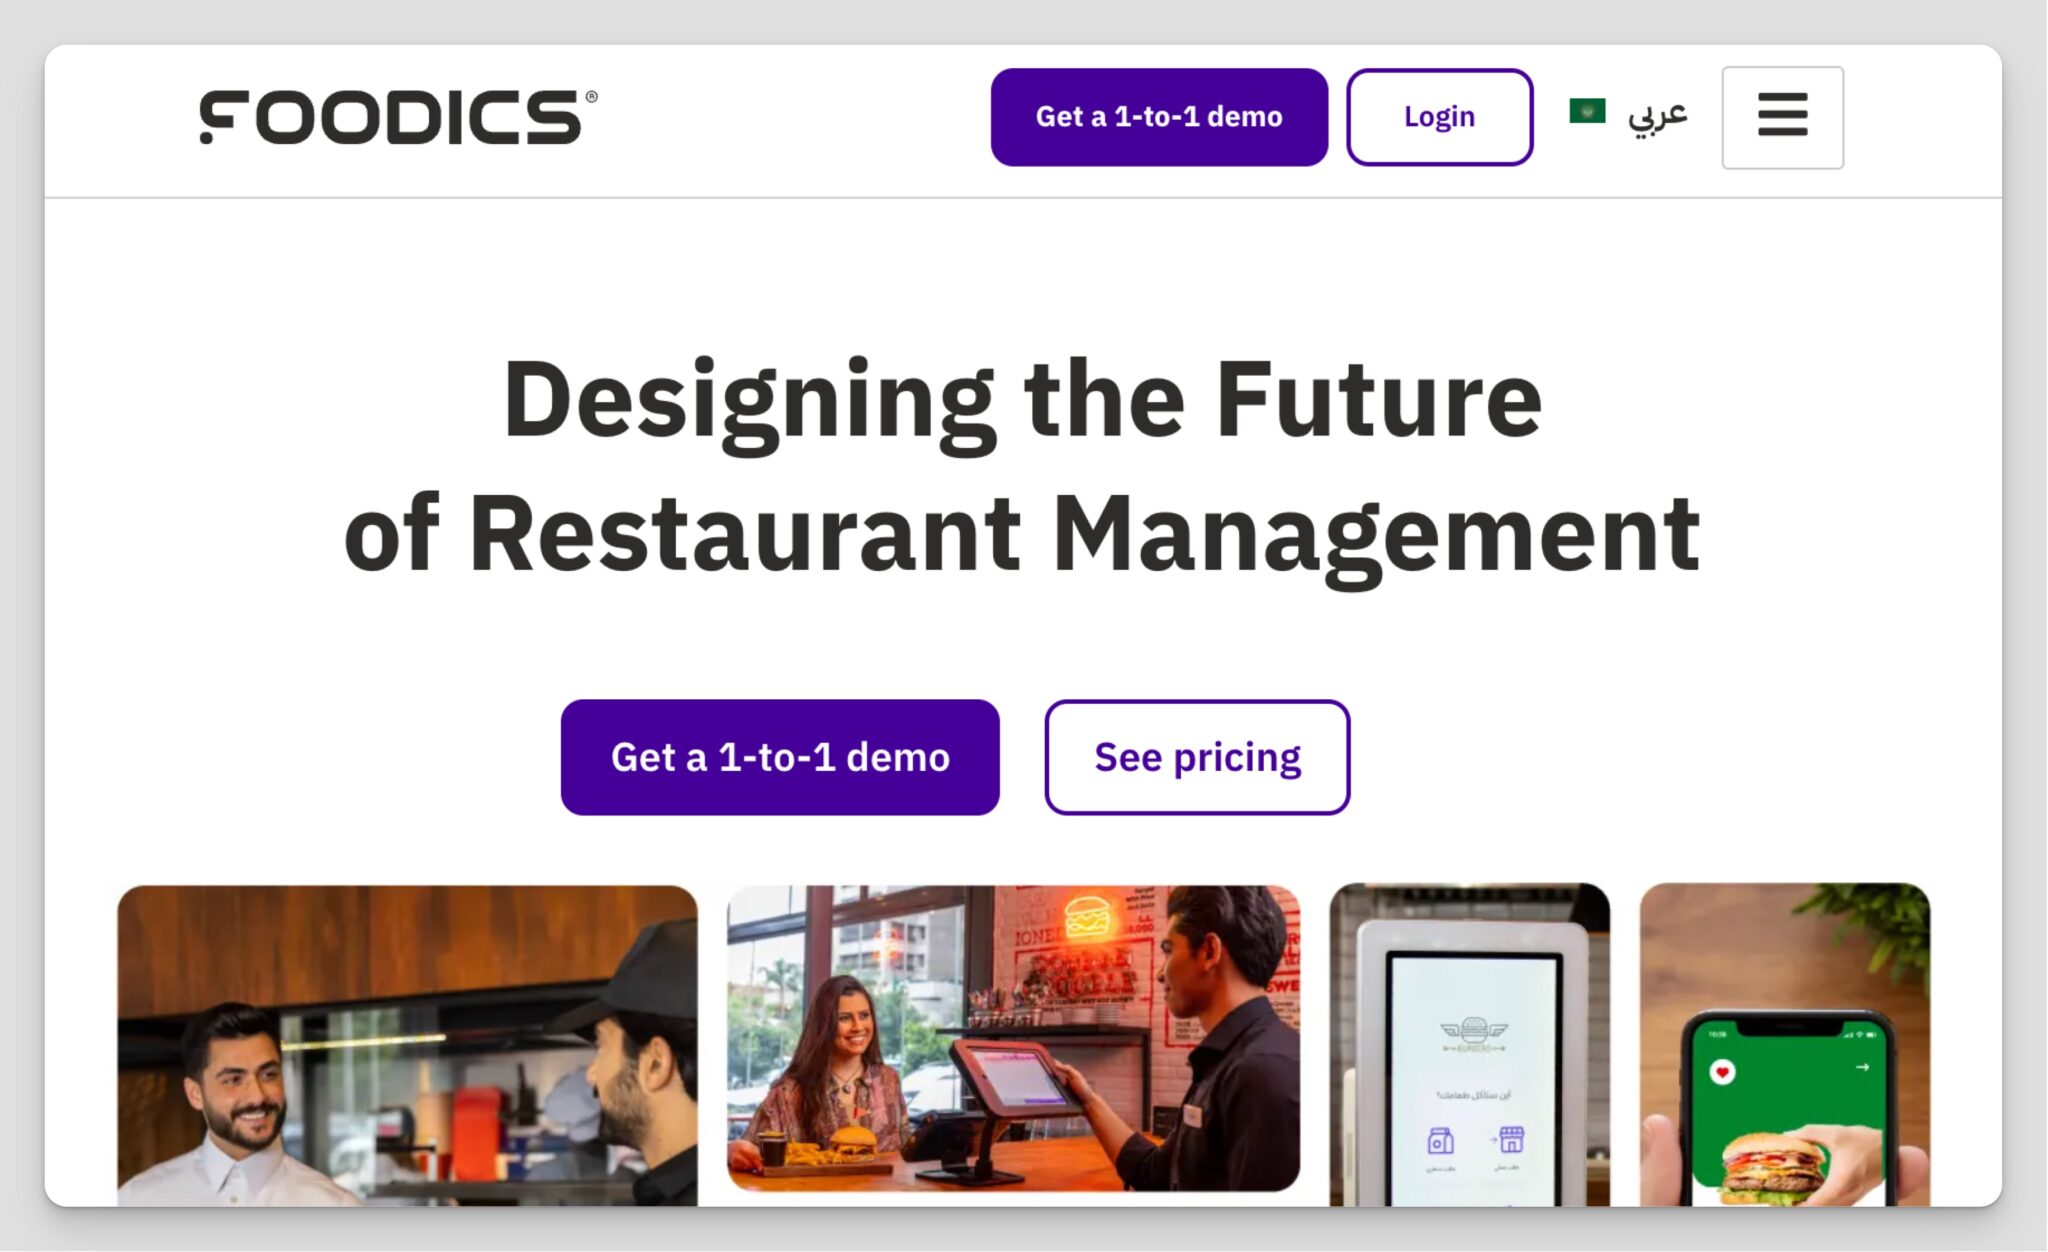Click the See pricing button
The width and height of the screenshot is (2048, 1252).
click(1197, 757)
